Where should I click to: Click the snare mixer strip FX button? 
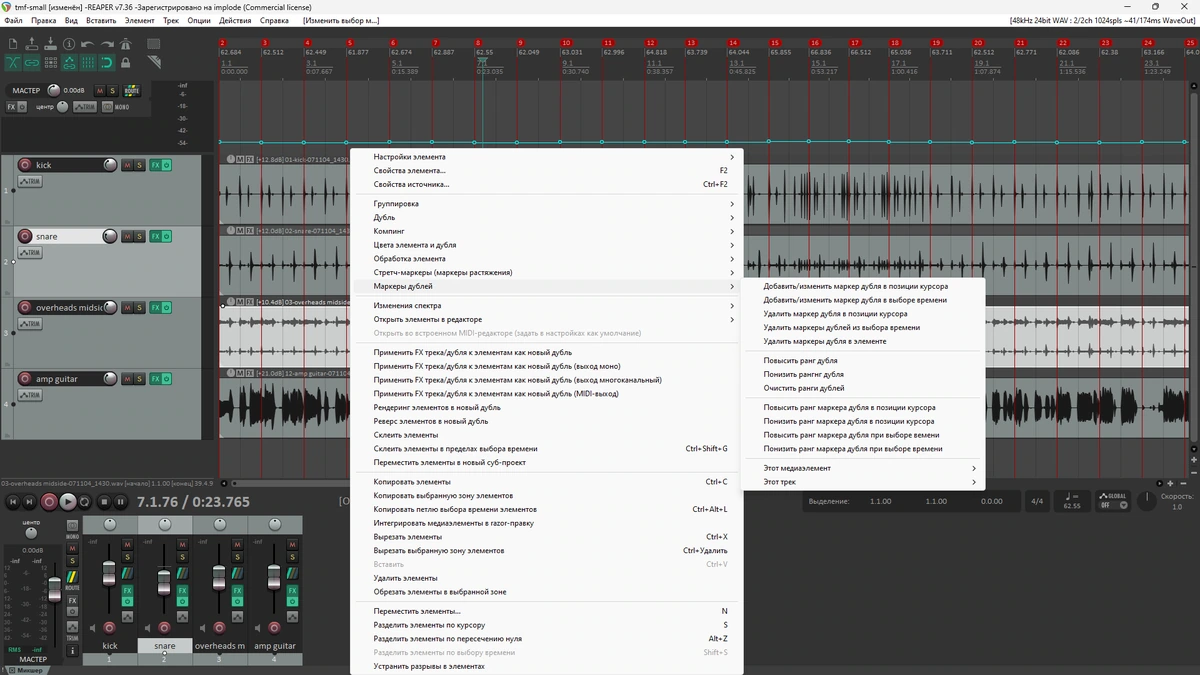(x=182, y=591)
